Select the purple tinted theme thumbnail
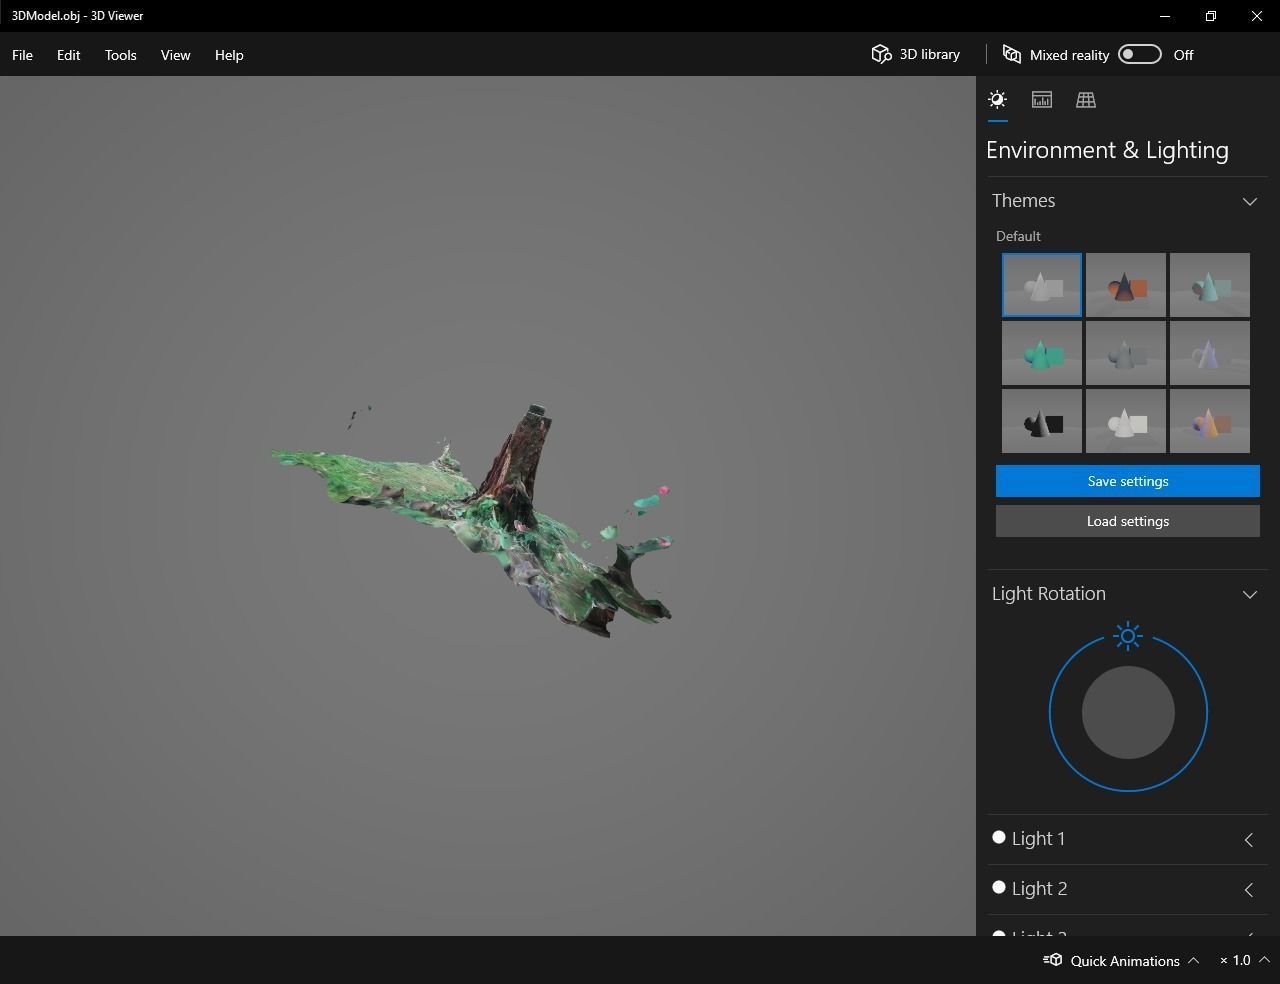Image resolution: width=1280 pixels, height=984 pixels. (x=1210, y=353)
